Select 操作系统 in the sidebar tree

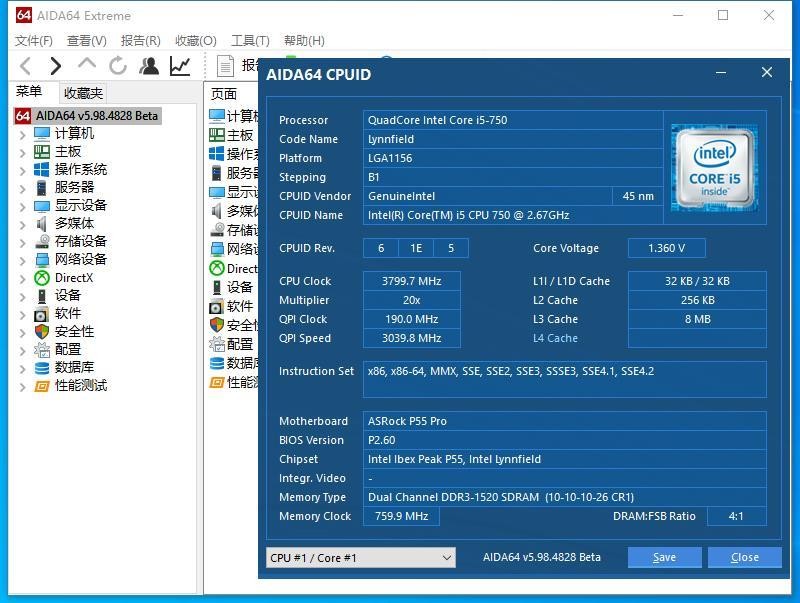pos(81,169)
